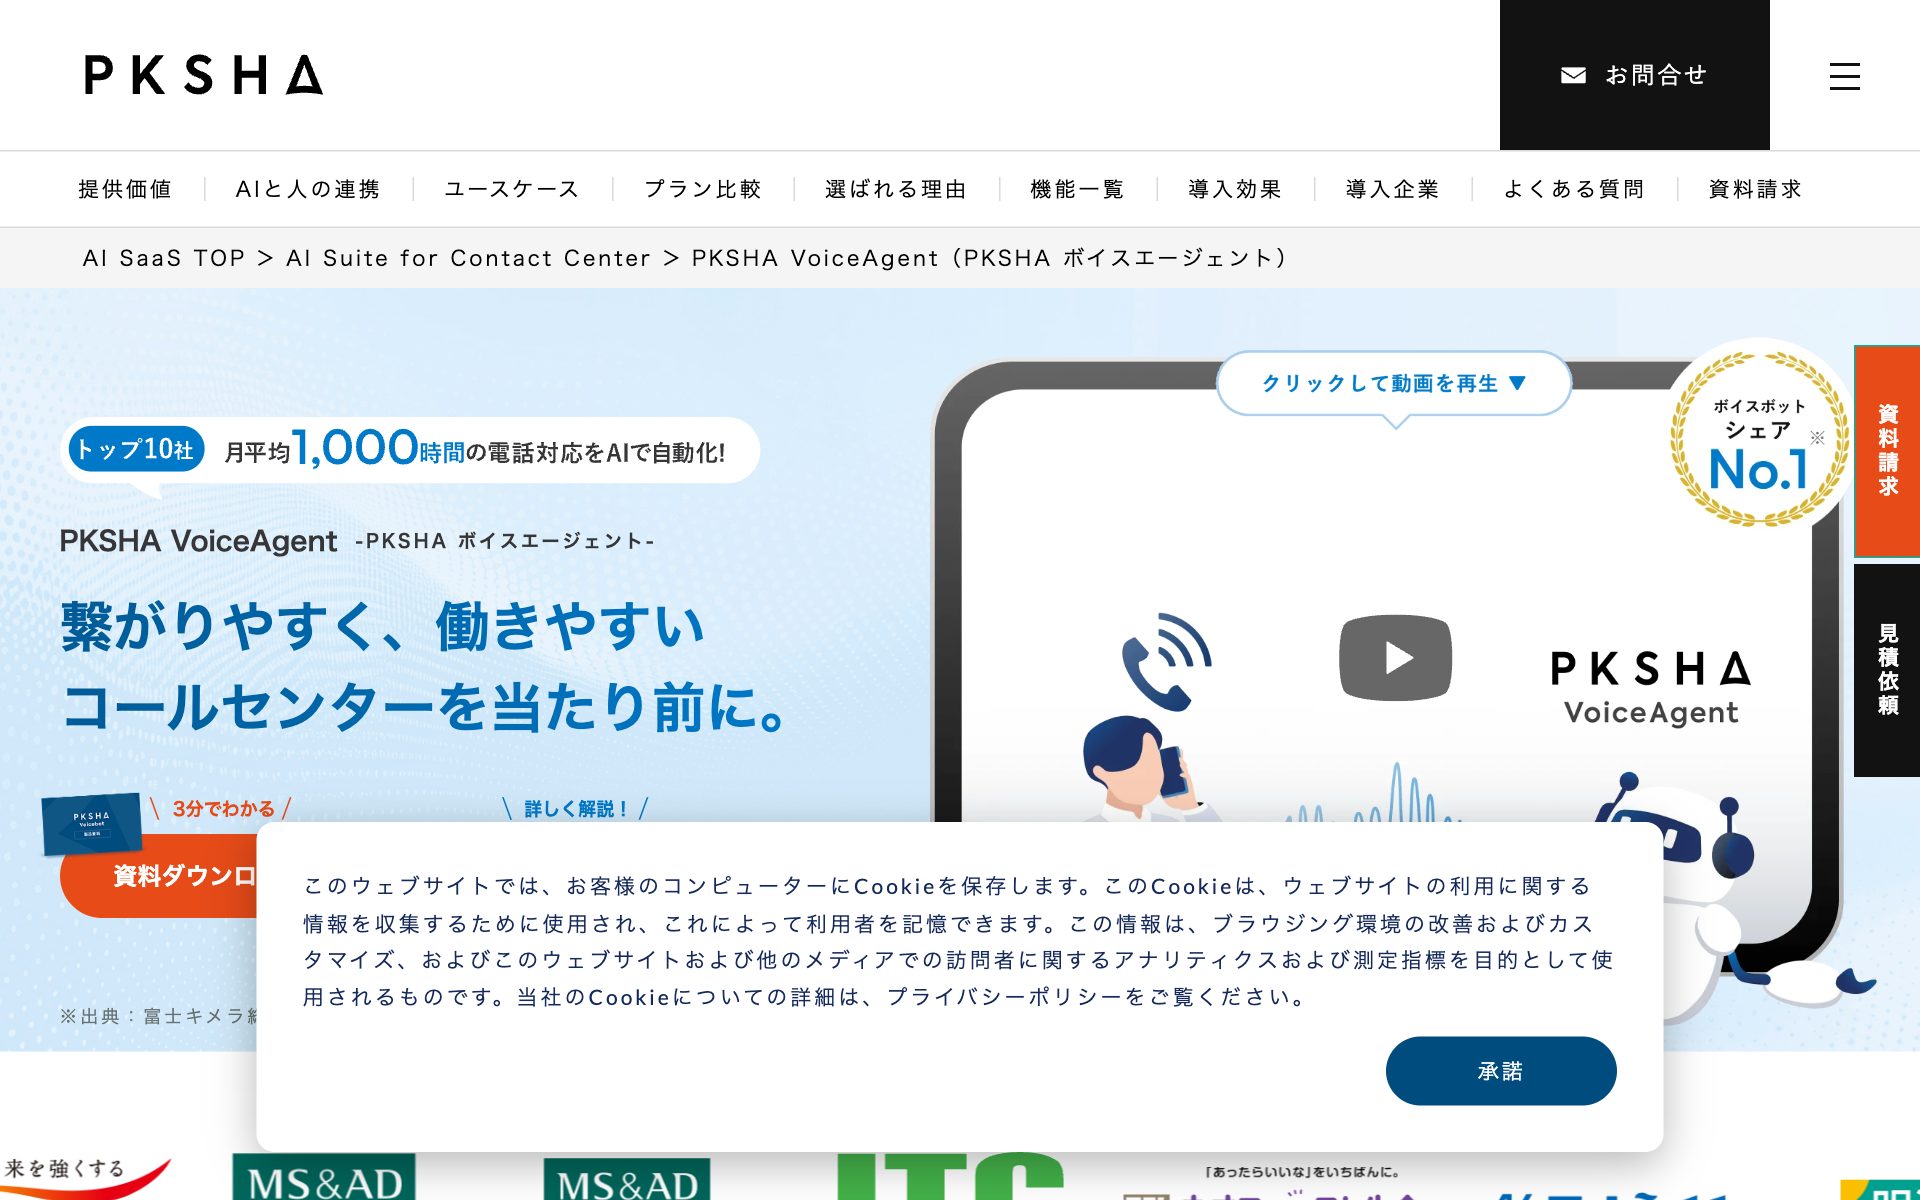Go to ユースケース section
This screenshot has height=1200, width=1920.
pos(512,189)
